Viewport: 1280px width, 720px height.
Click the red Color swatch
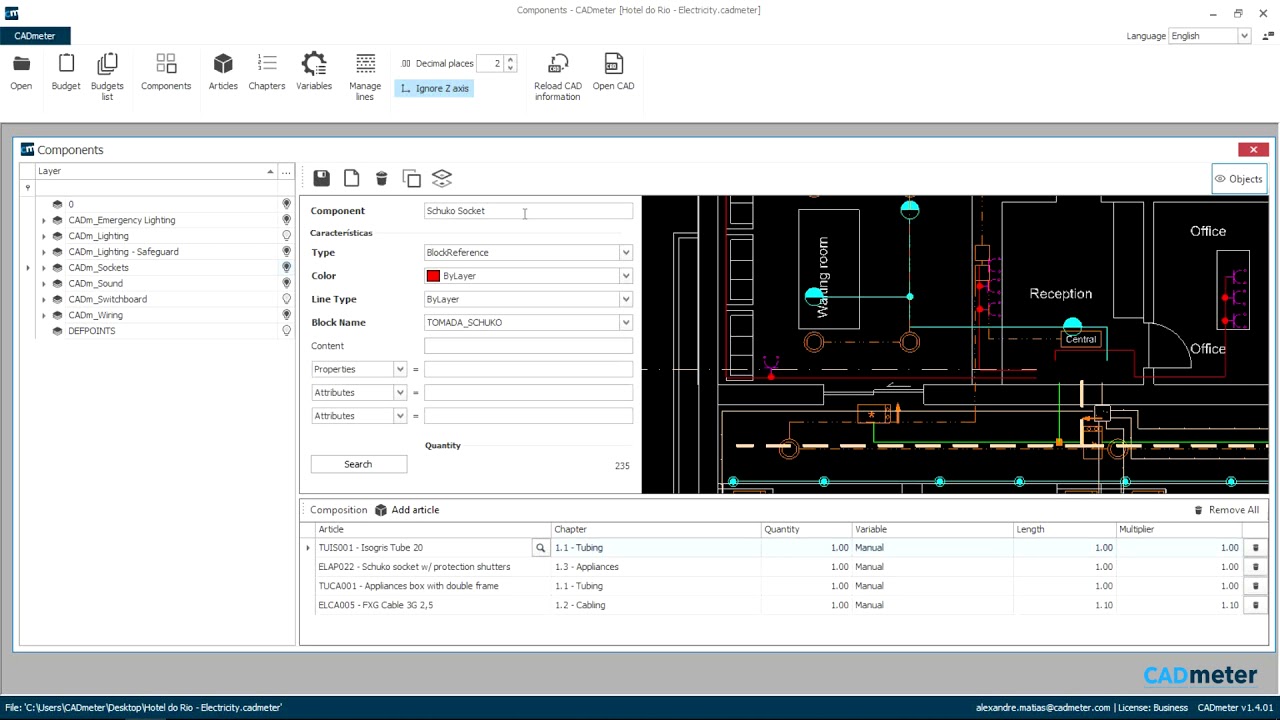pos(433,276)
